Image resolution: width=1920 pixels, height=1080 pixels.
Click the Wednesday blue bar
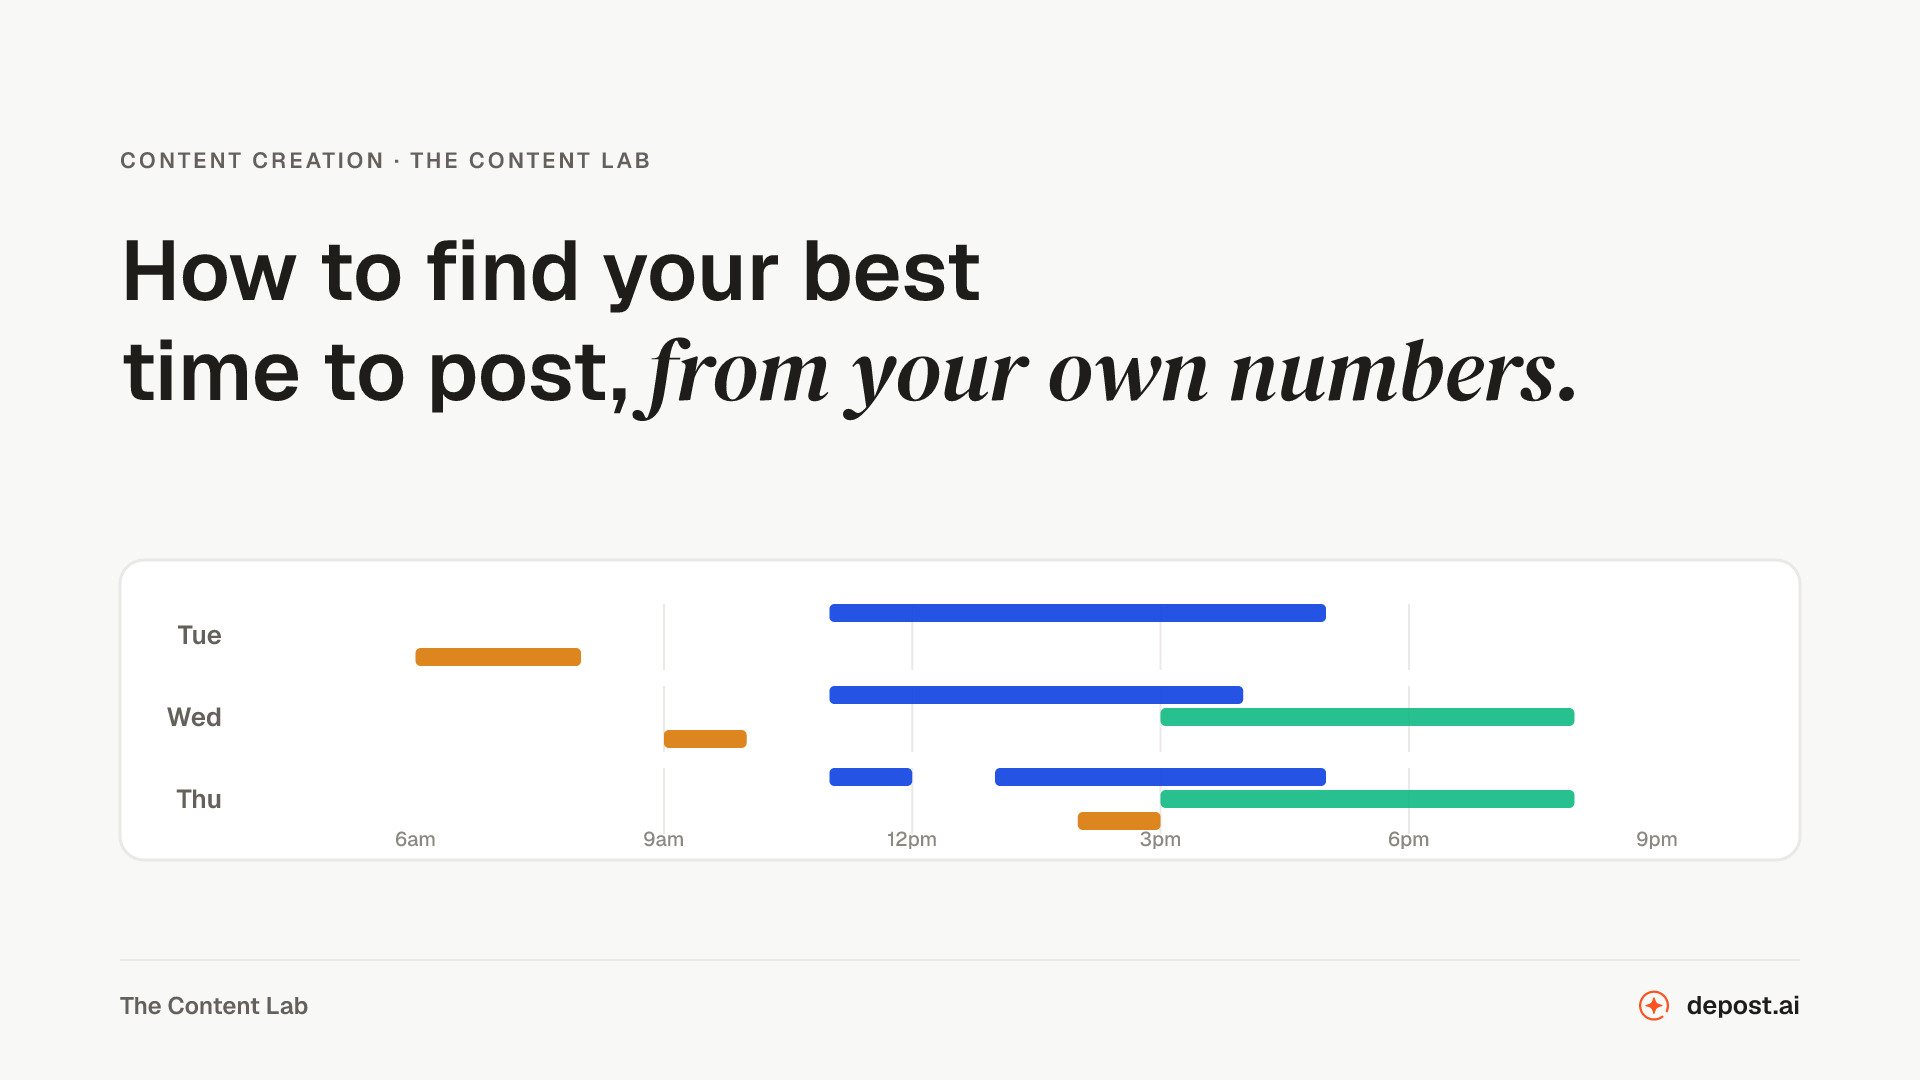click(x=1036, y=695)
